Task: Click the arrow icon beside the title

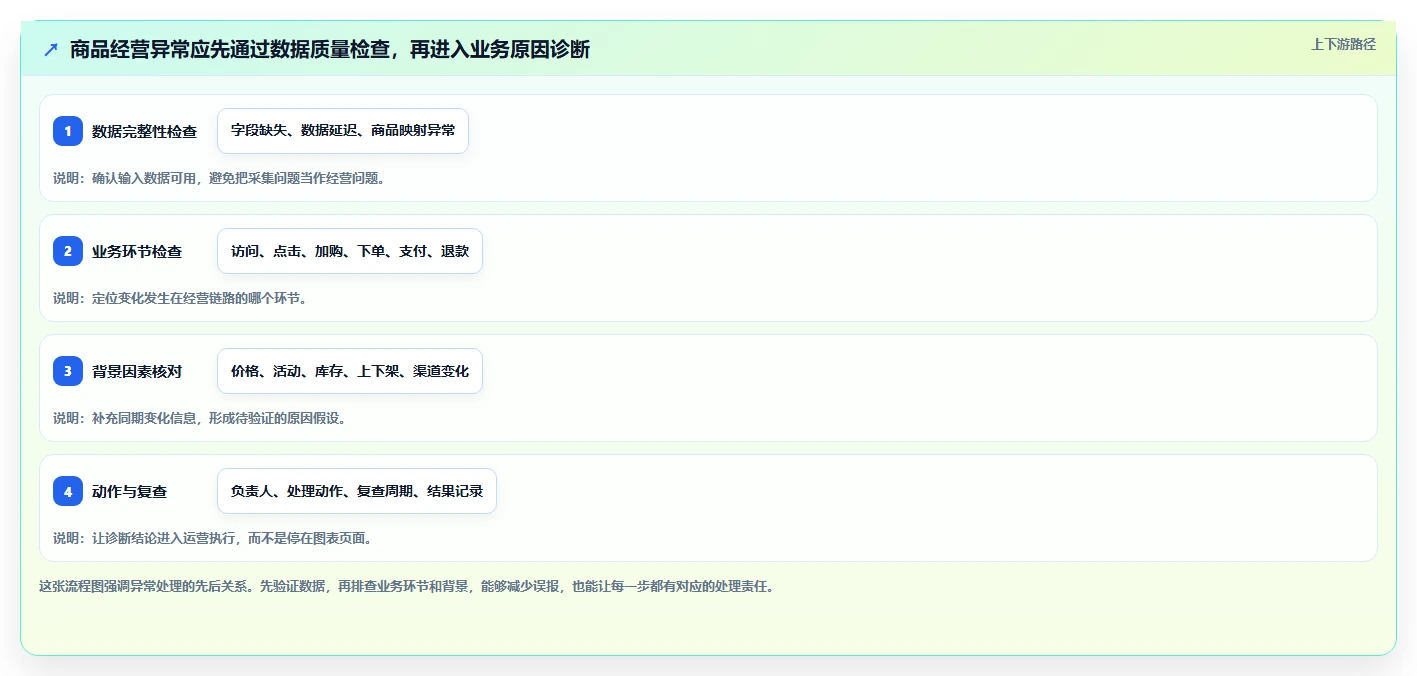Action: tap(51, 49)
